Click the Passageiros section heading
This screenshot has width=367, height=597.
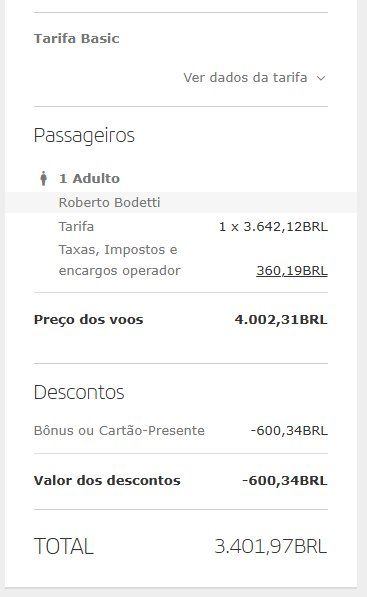(x=84, y=136)
